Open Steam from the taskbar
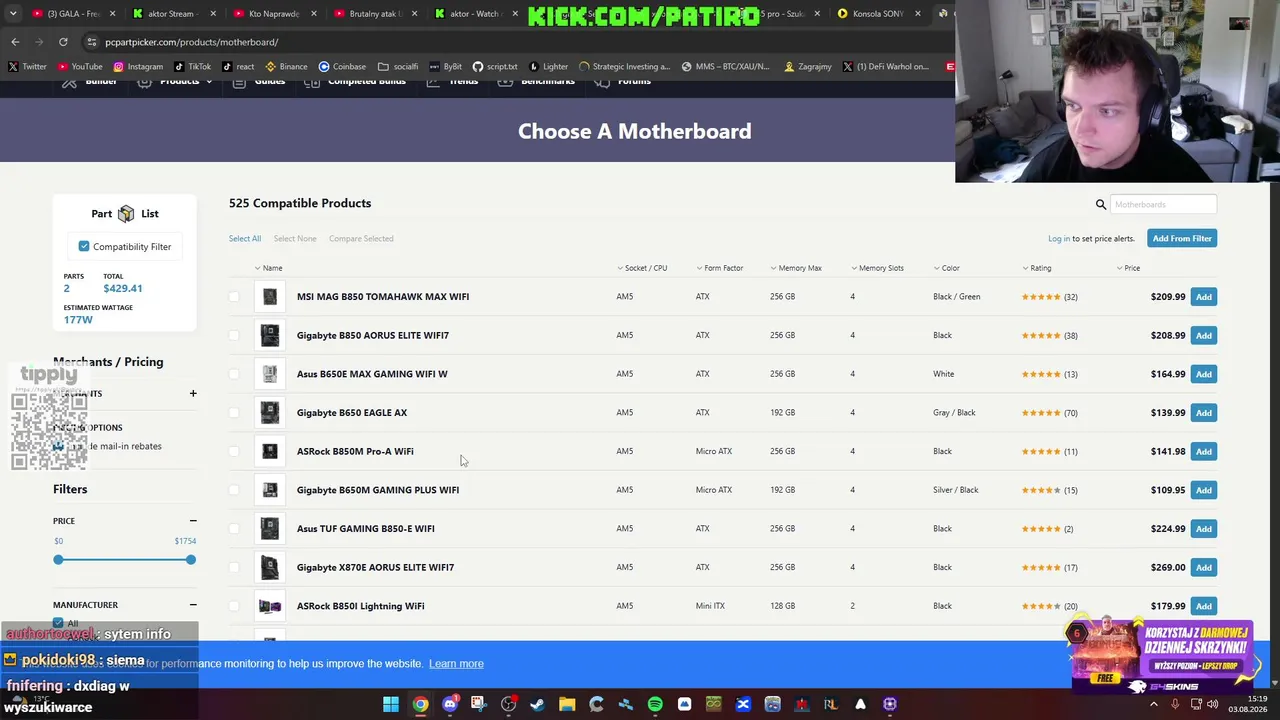The width and height of the screenshot is (1280, 720). click(537, 704)
